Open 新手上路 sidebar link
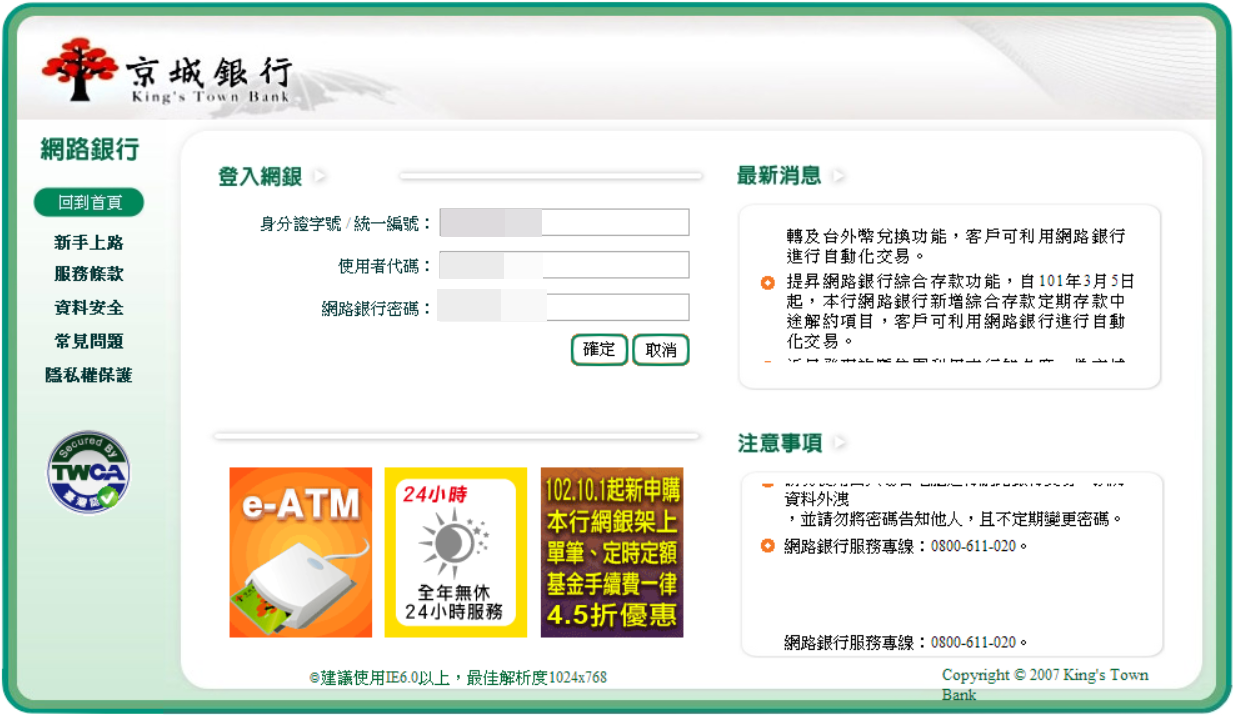The width and height of the screenshot is (1233, 715). coord(89,243)
